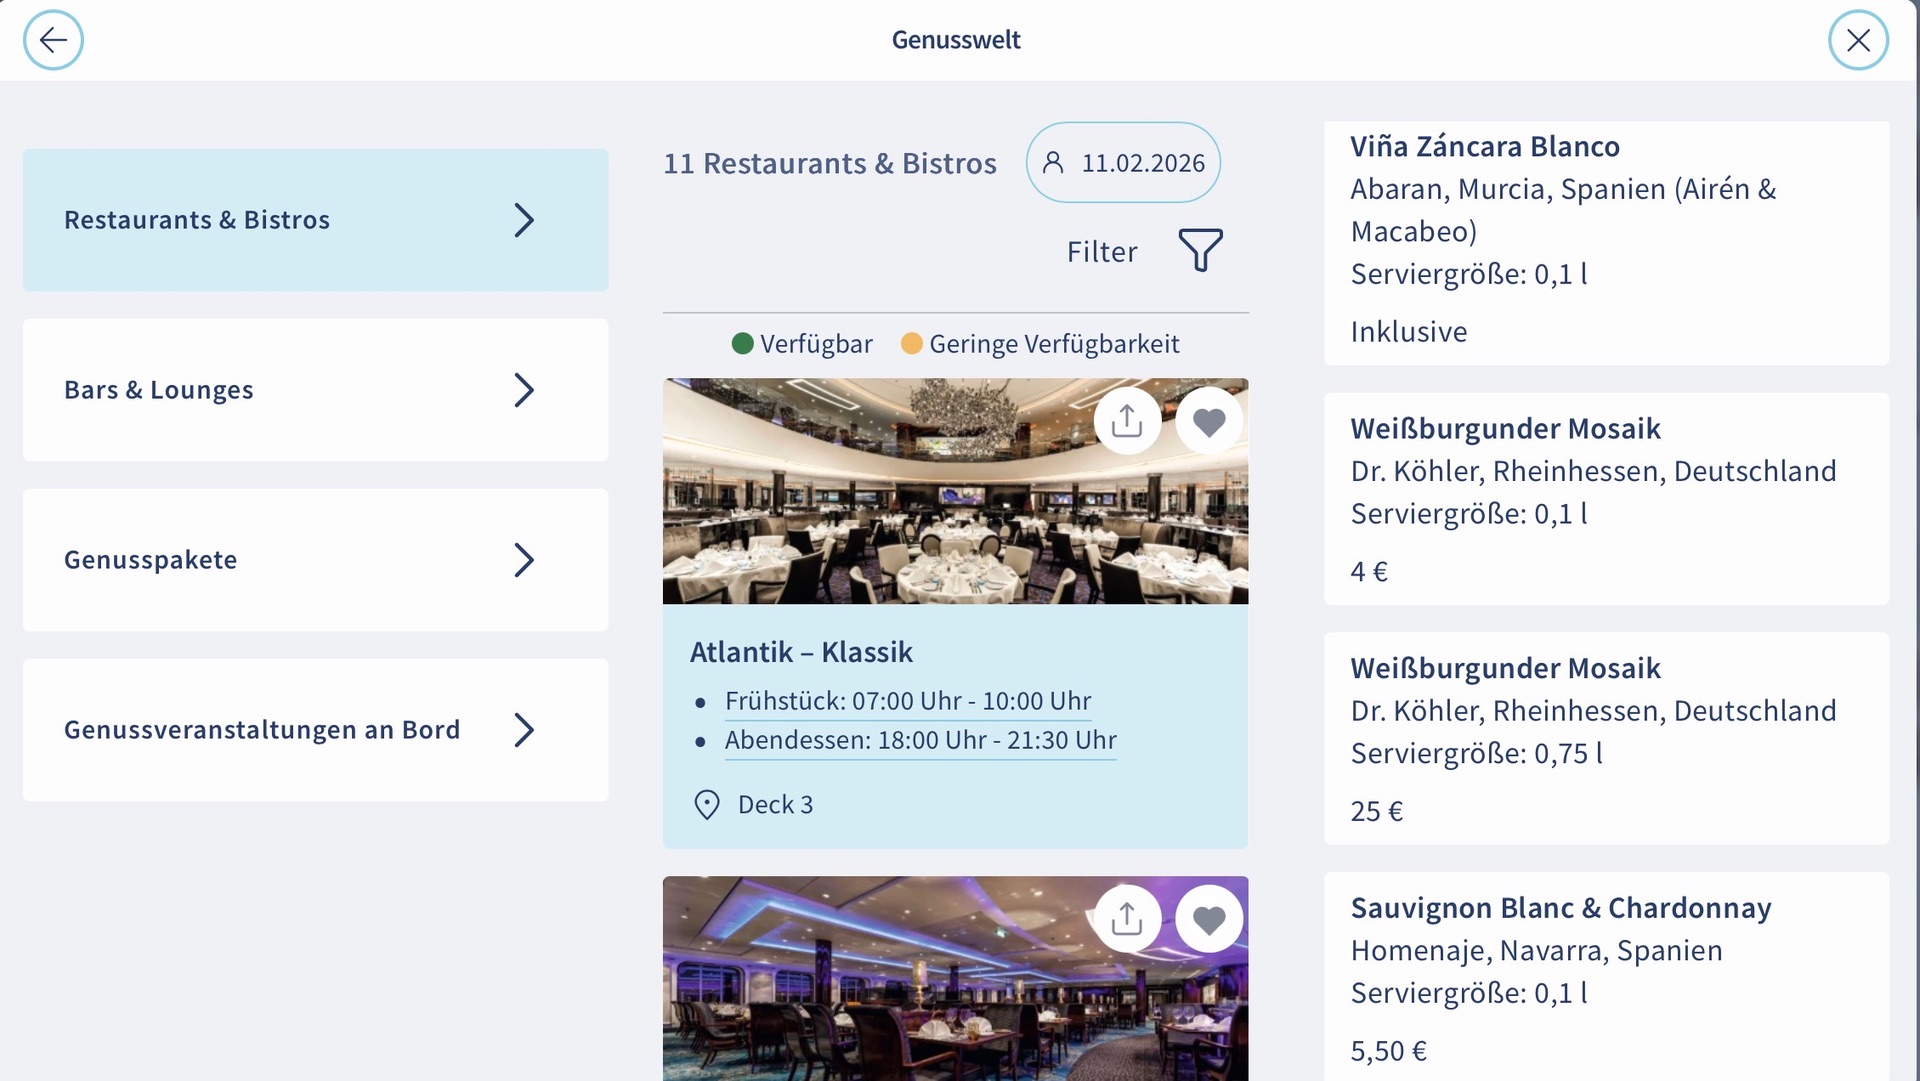Favorite Atlantik – Klassik with heart icon

click(1209, 421)
